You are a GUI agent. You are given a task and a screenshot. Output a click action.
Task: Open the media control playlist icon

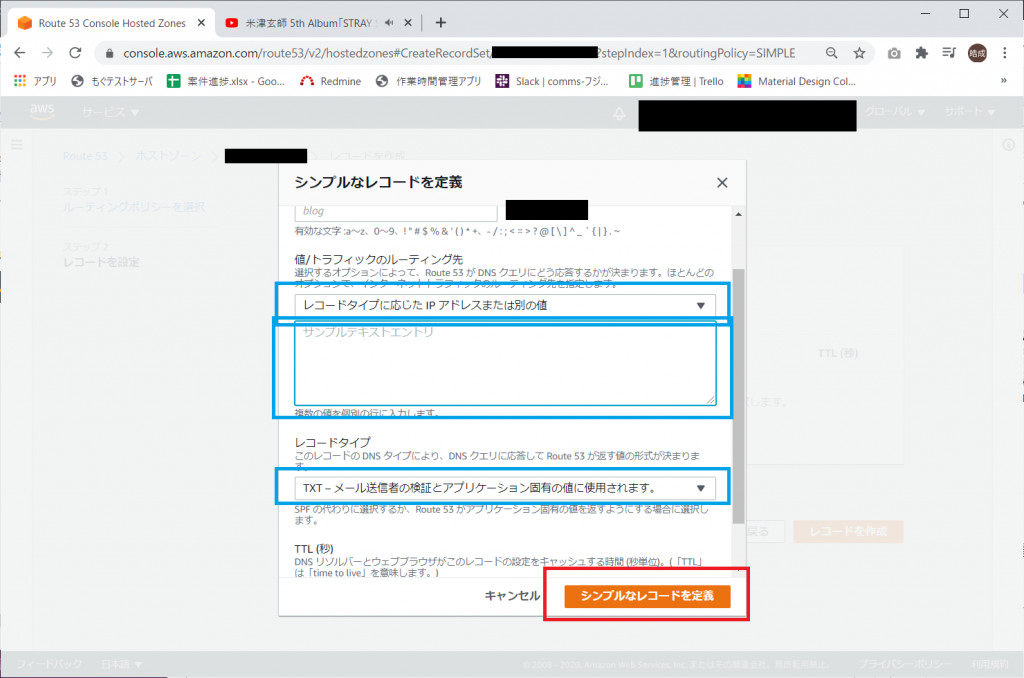click(949, 53)
